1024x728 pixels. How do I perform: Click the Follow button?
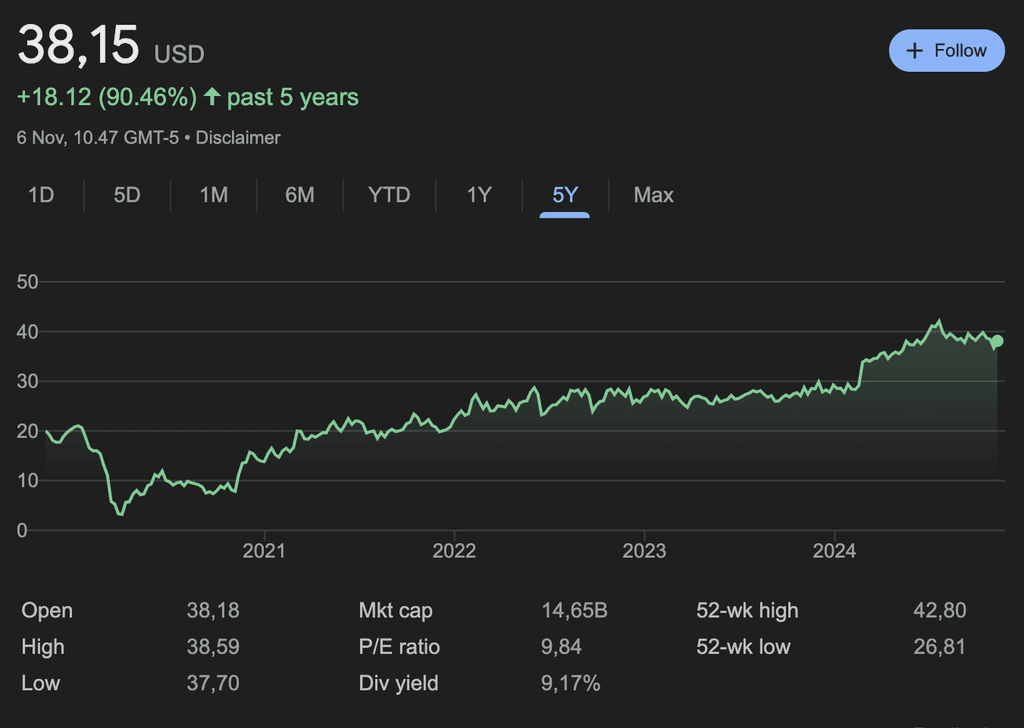[x=946, y=51]
